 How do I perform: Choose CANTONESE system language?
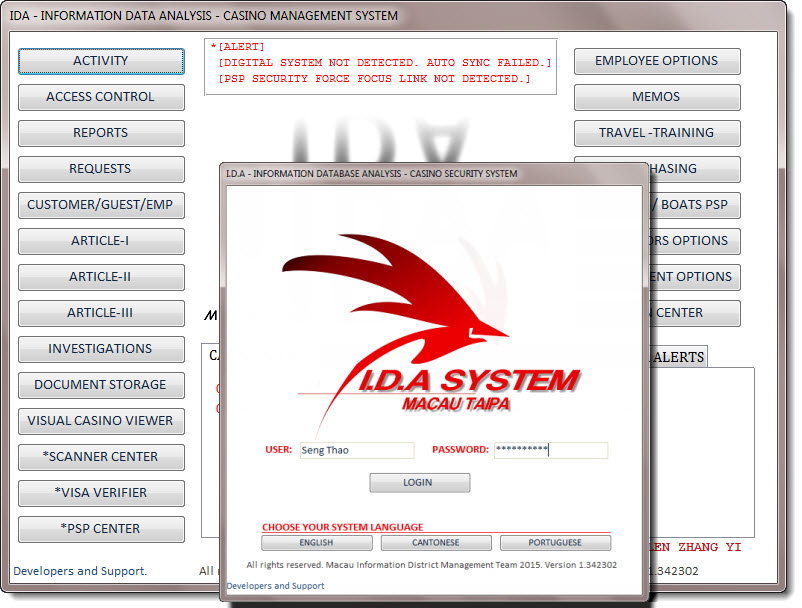click(437, 543)
